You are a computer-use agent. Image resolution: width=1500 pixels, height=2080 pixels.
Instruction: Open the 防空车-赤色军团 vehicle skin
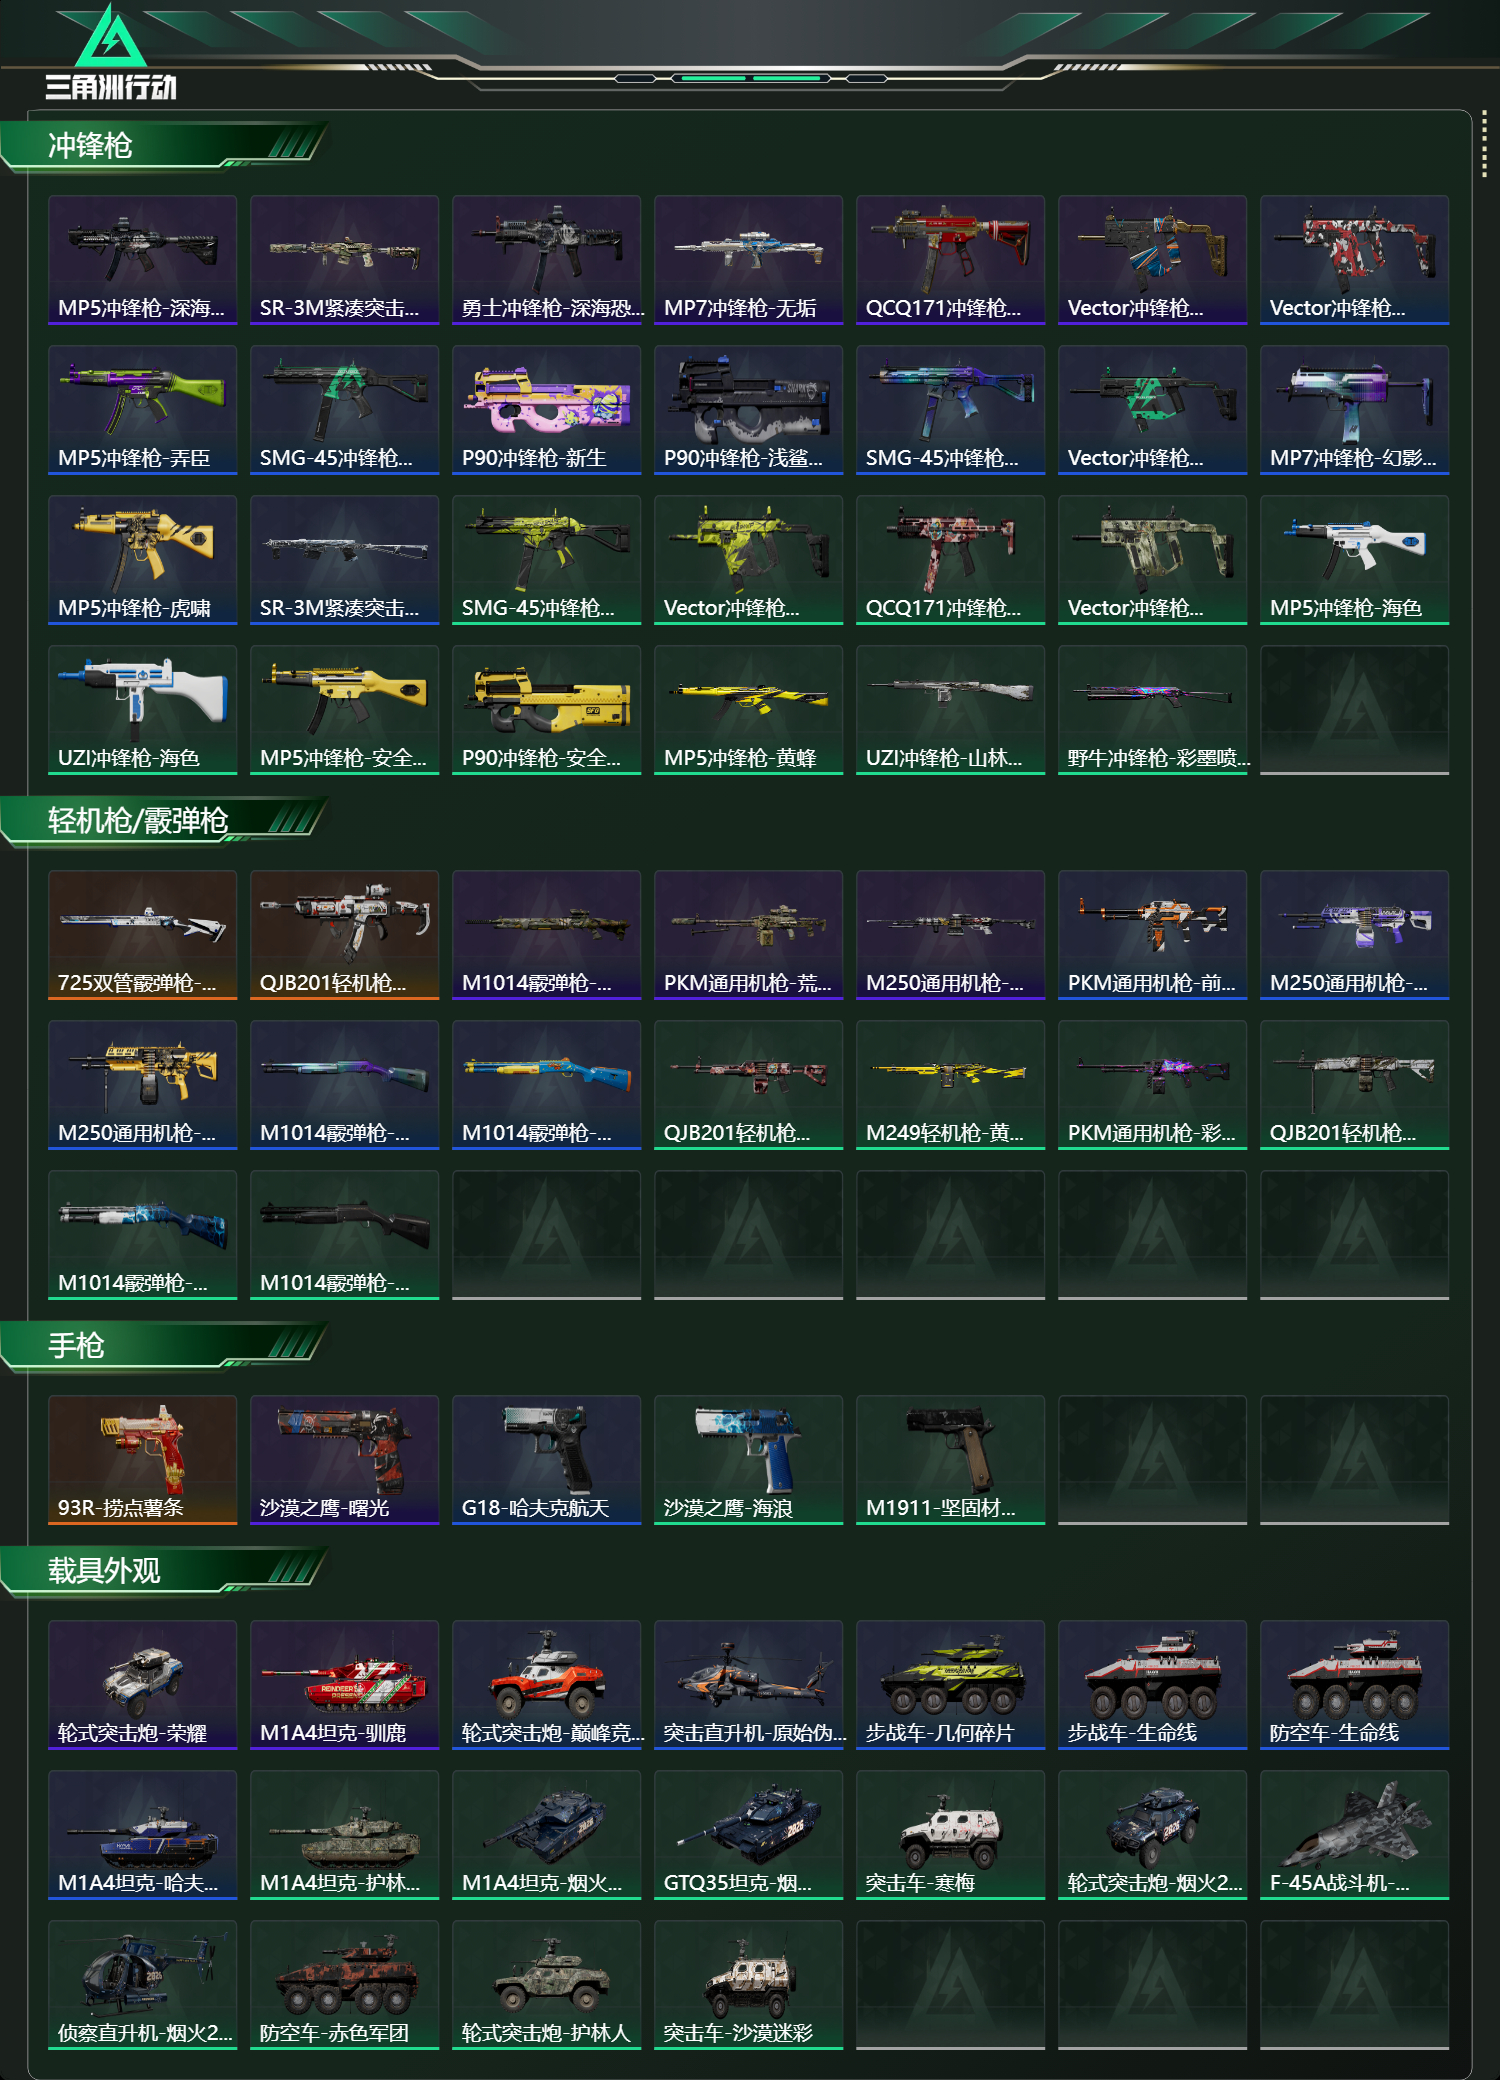(344, 1985)
